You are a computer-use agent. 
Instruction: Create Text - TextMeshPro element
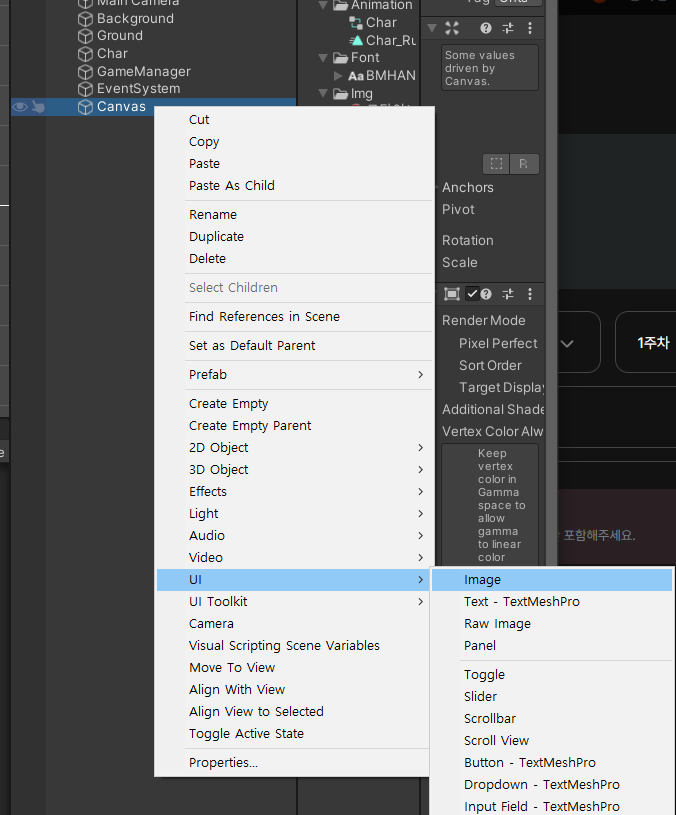(552, 602)
